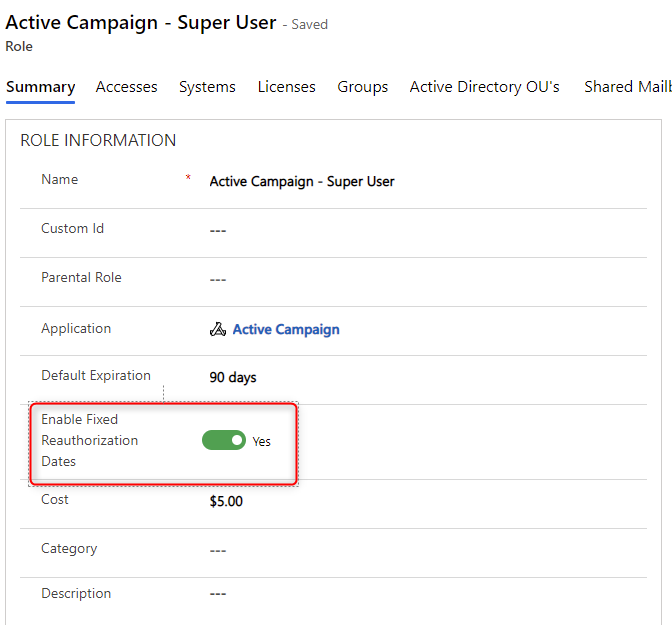Image resolution: width=672 pixels, height=625 pixels.
Task: Select the Licenses tab
Action: coord(286,87)
